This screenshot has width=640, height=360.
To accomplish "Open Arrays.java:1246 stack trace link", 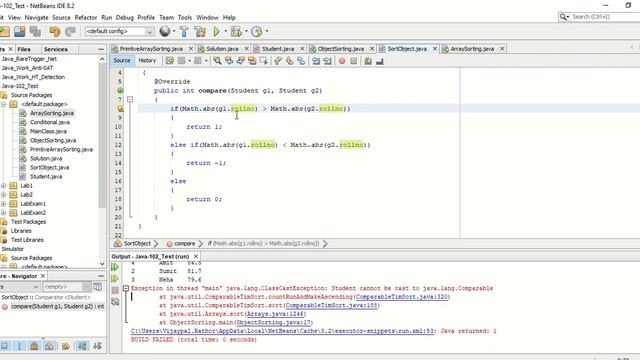I will coord(276,314).
